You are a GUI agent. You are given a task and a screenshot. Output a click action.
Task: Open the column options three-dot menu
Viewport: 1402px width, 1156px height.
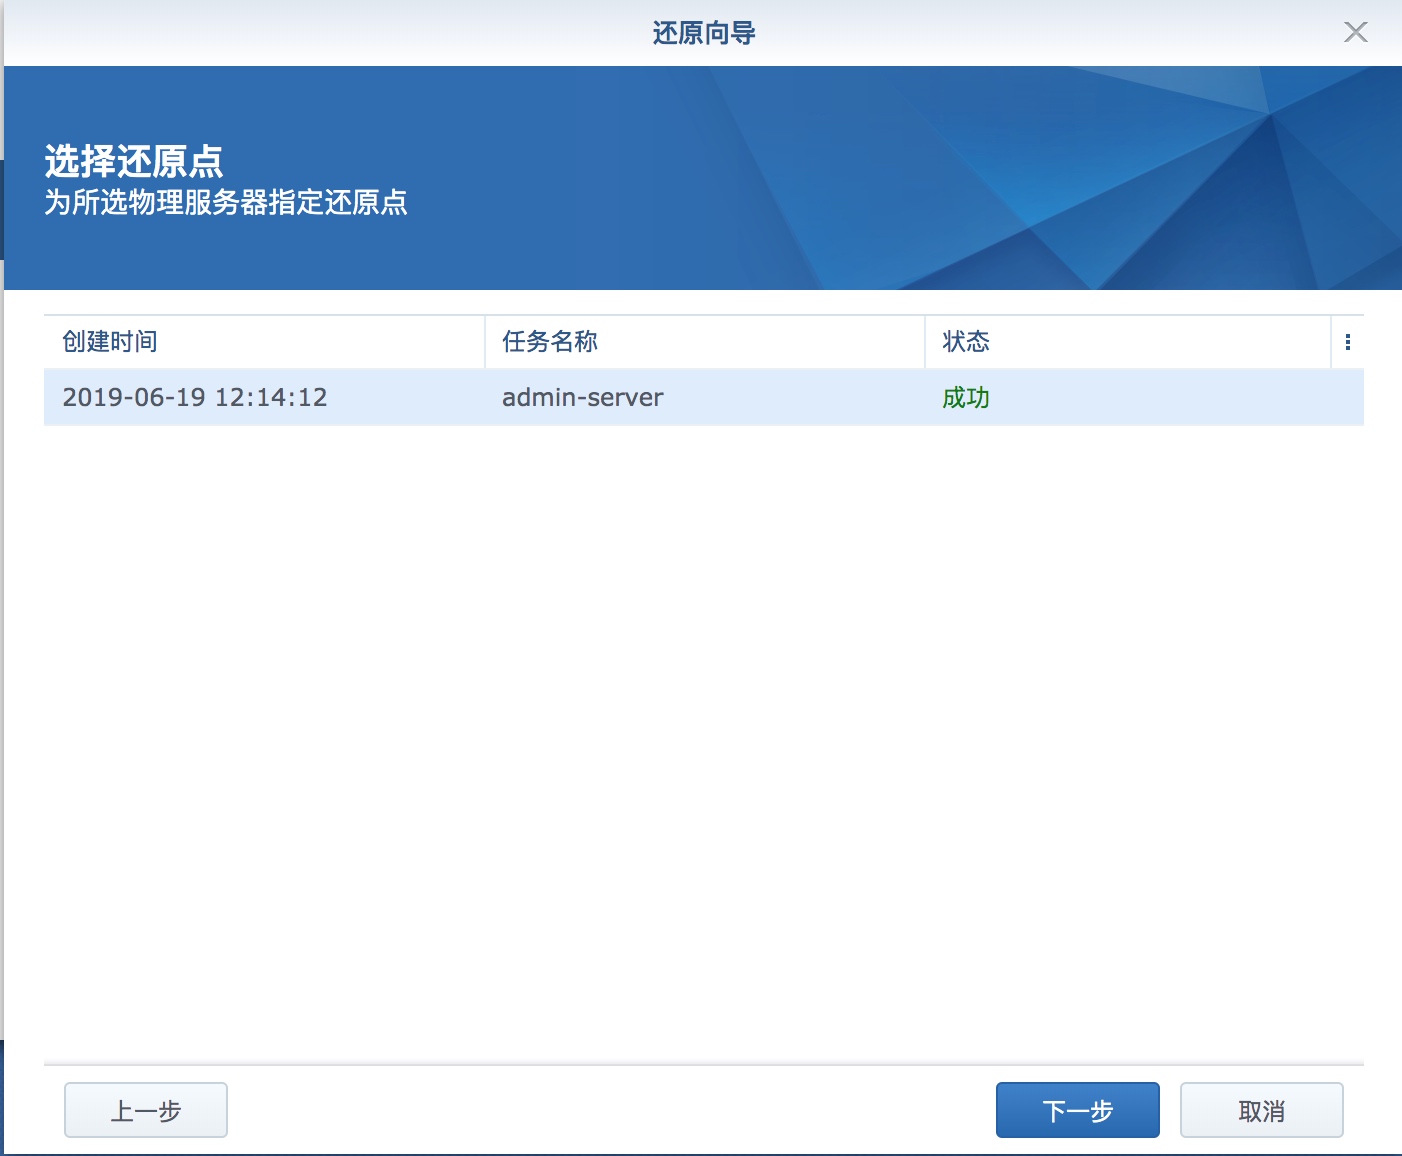tap(1348, 342)
